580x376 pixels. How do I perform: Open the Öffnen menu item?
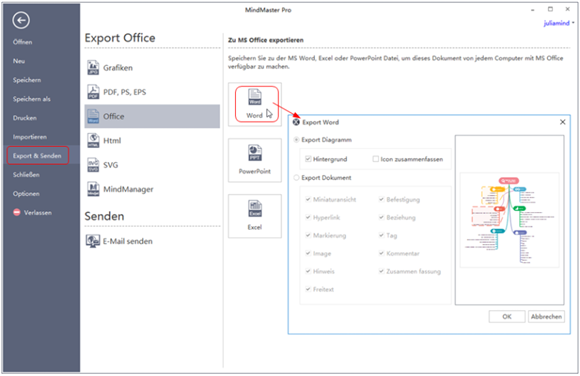(x=23, y=42)
